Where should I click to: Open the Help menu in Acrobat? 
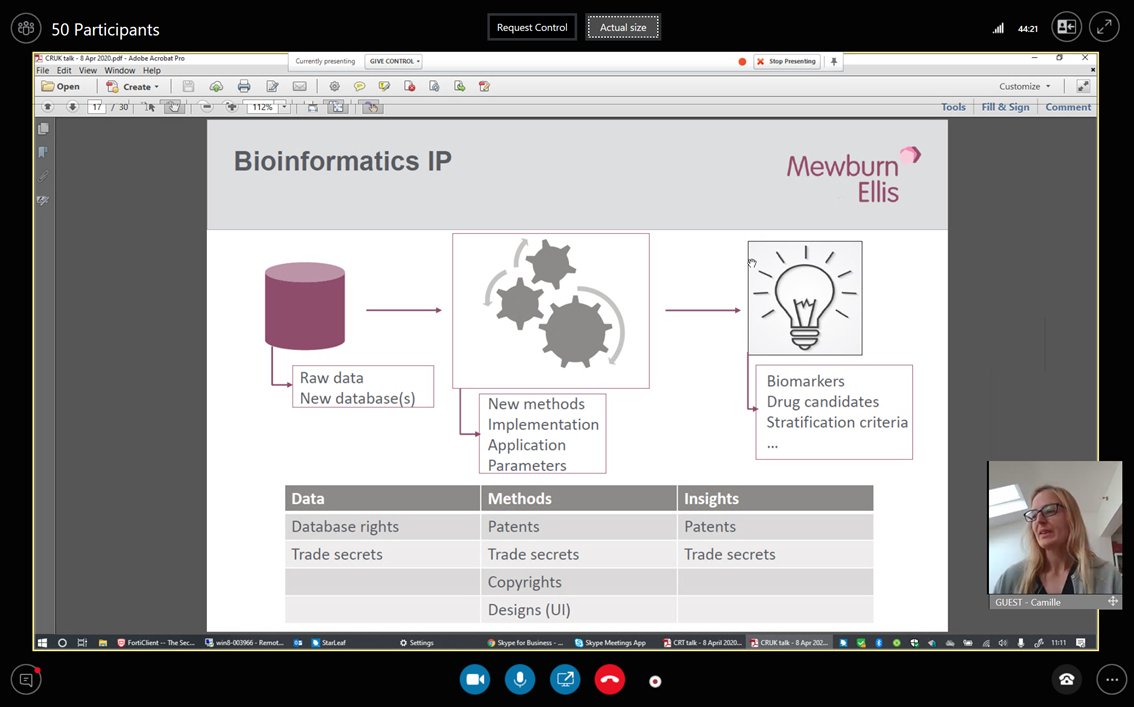(x=151, y=70)
